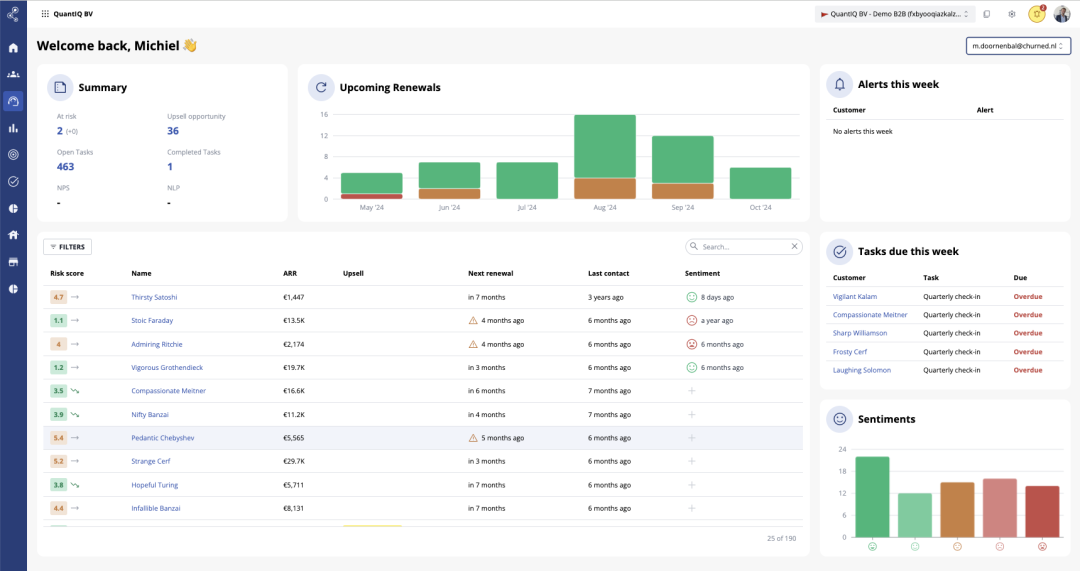Open the checkmark tasks sidebar icon

pyautogui.click(x=13, y=182)
